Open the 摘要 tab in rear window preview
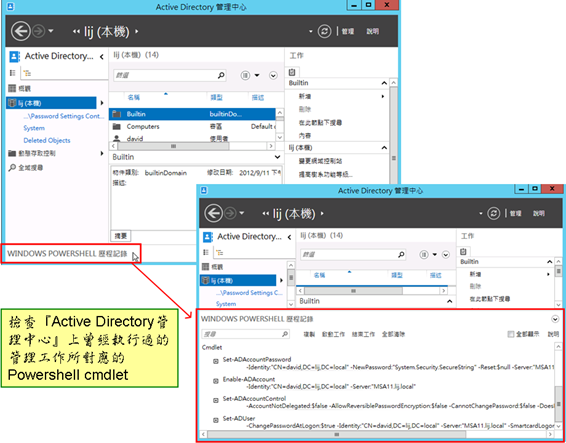This screenshot has width=566, height=443. coord(121,236)
